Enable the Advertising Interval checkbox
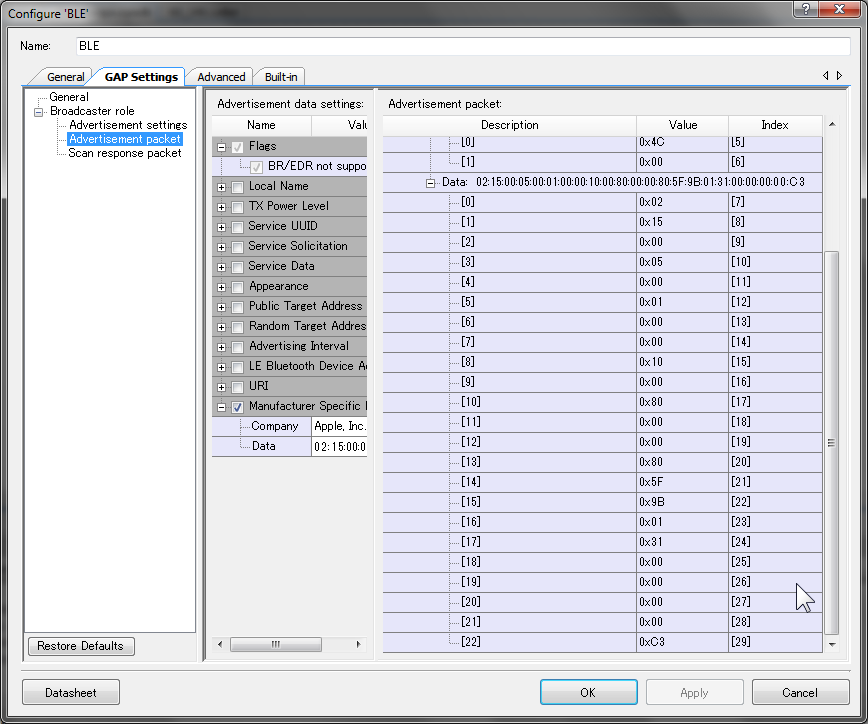 pos(238,347)
